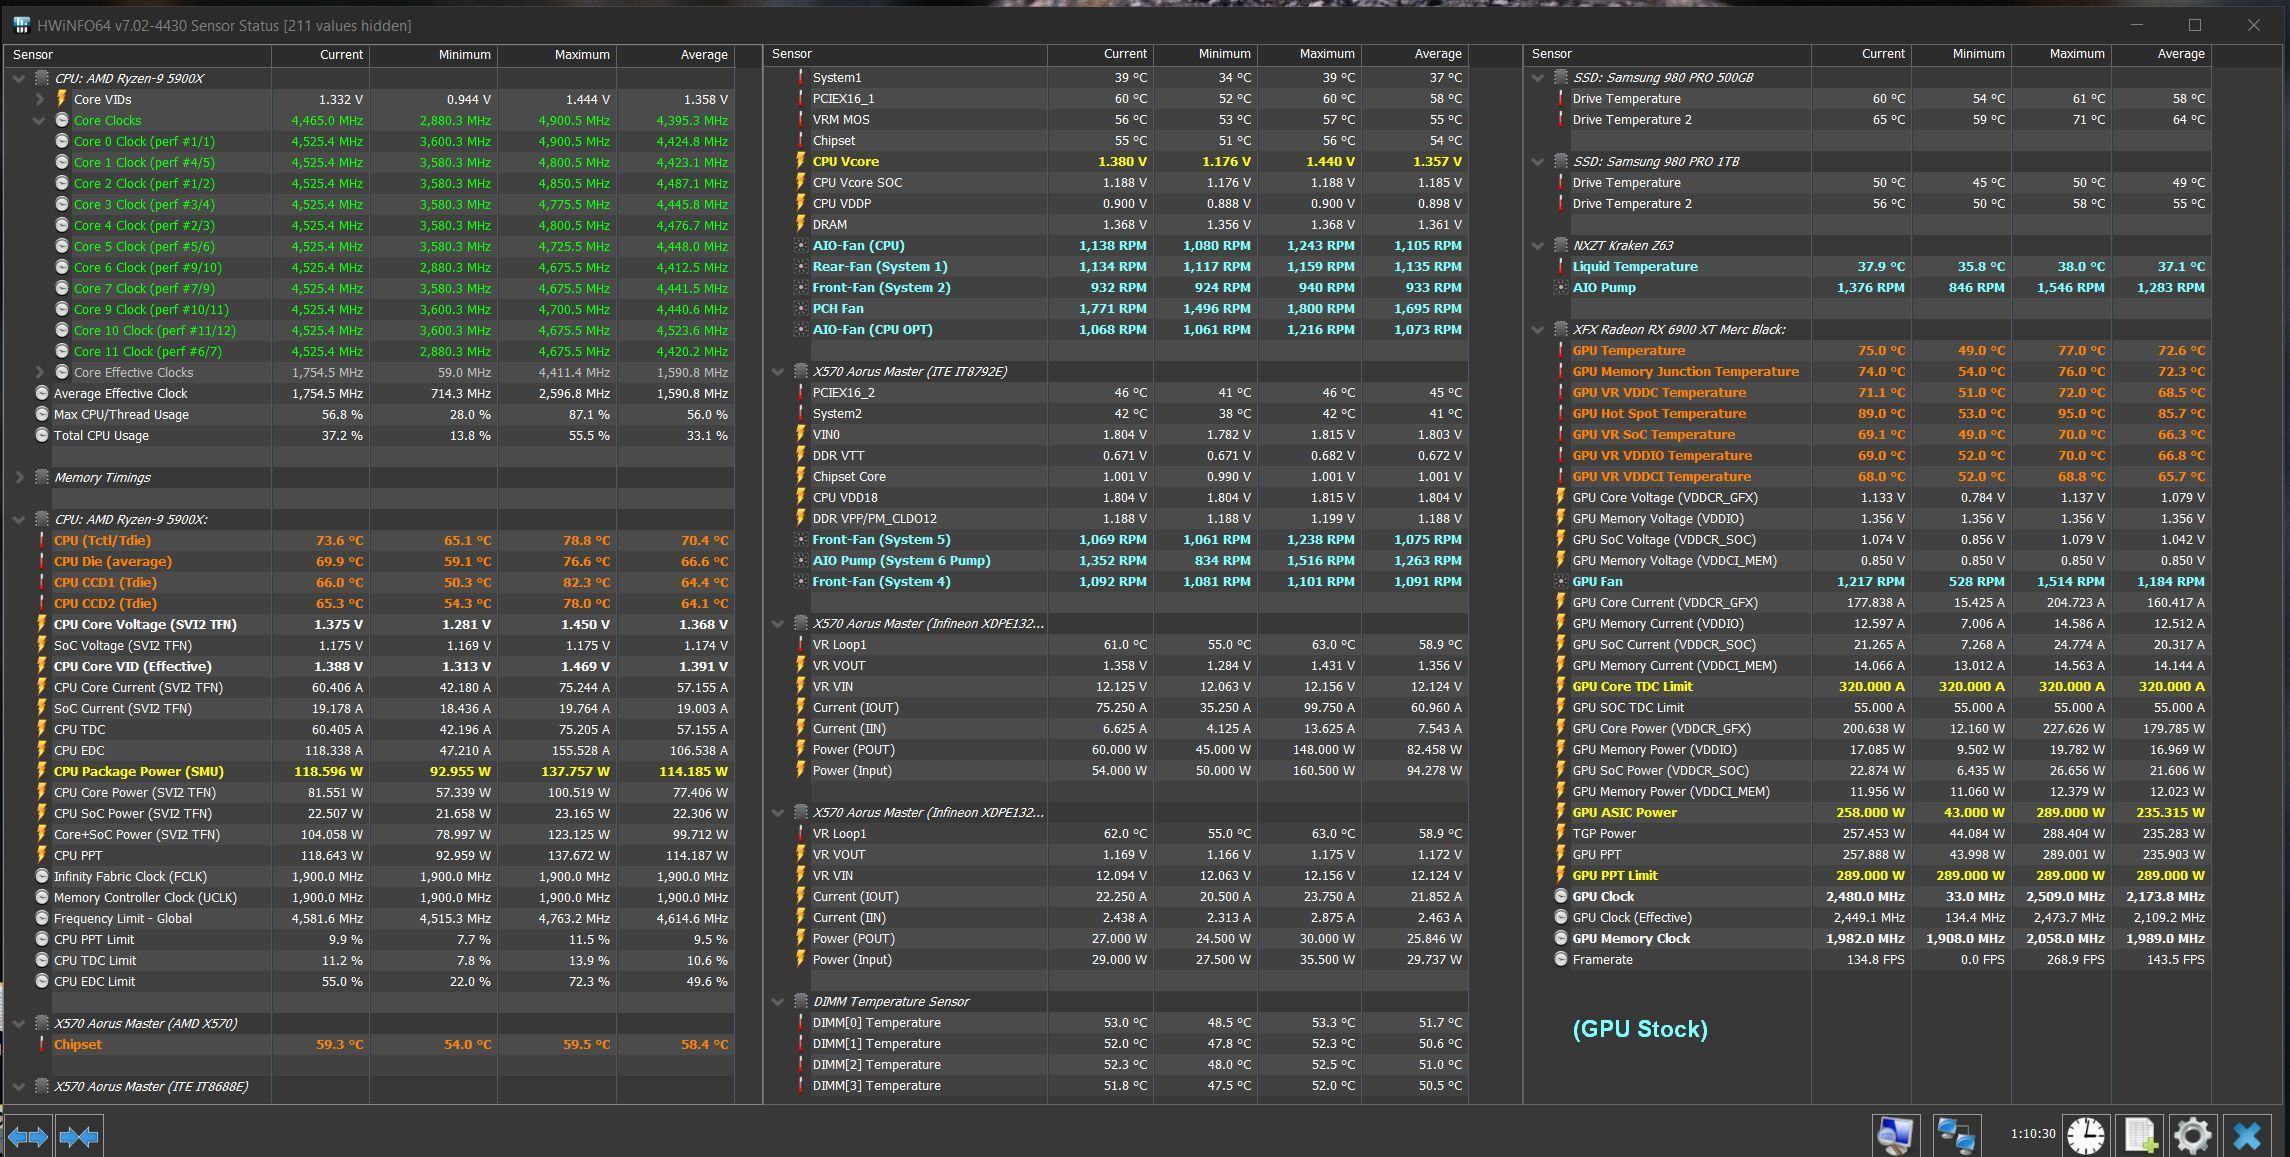Close sensors with the blue X icon
The width and height of the screenshot is (2290, 1157).
2247,1135
